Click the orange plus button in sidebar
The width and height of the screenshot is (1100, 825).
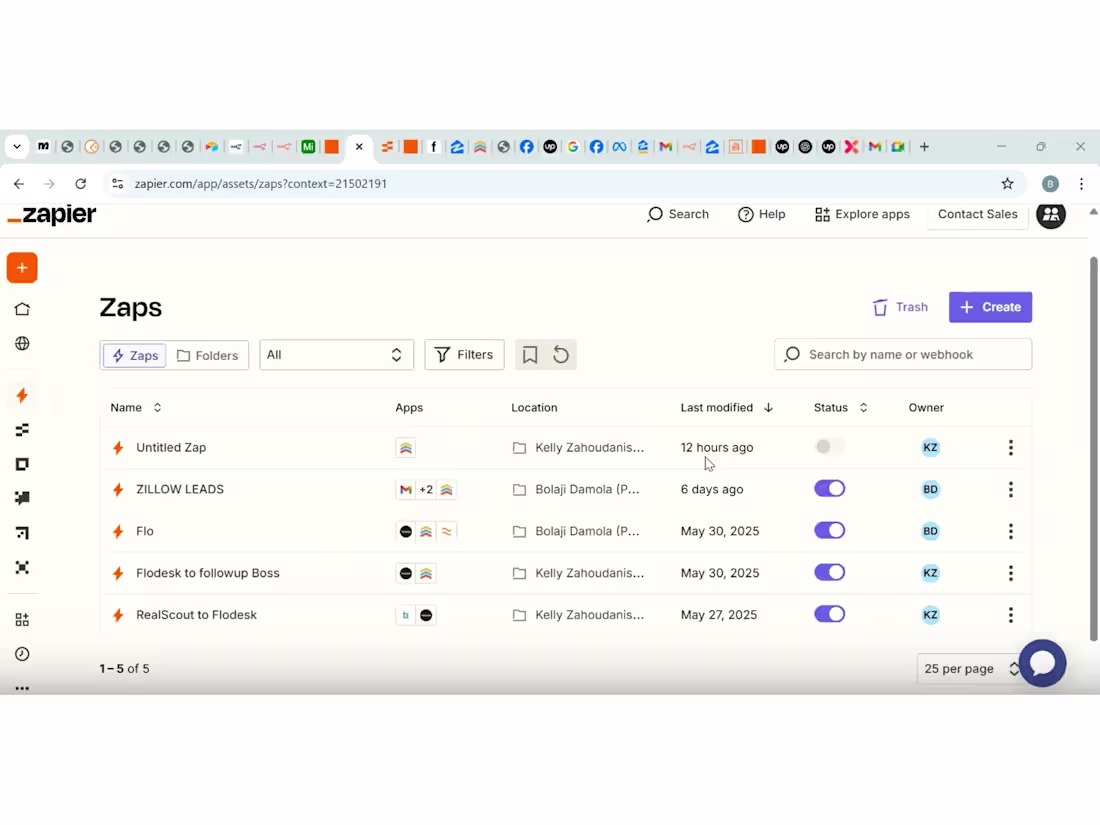pyautogui.click(x=22, y=268)
